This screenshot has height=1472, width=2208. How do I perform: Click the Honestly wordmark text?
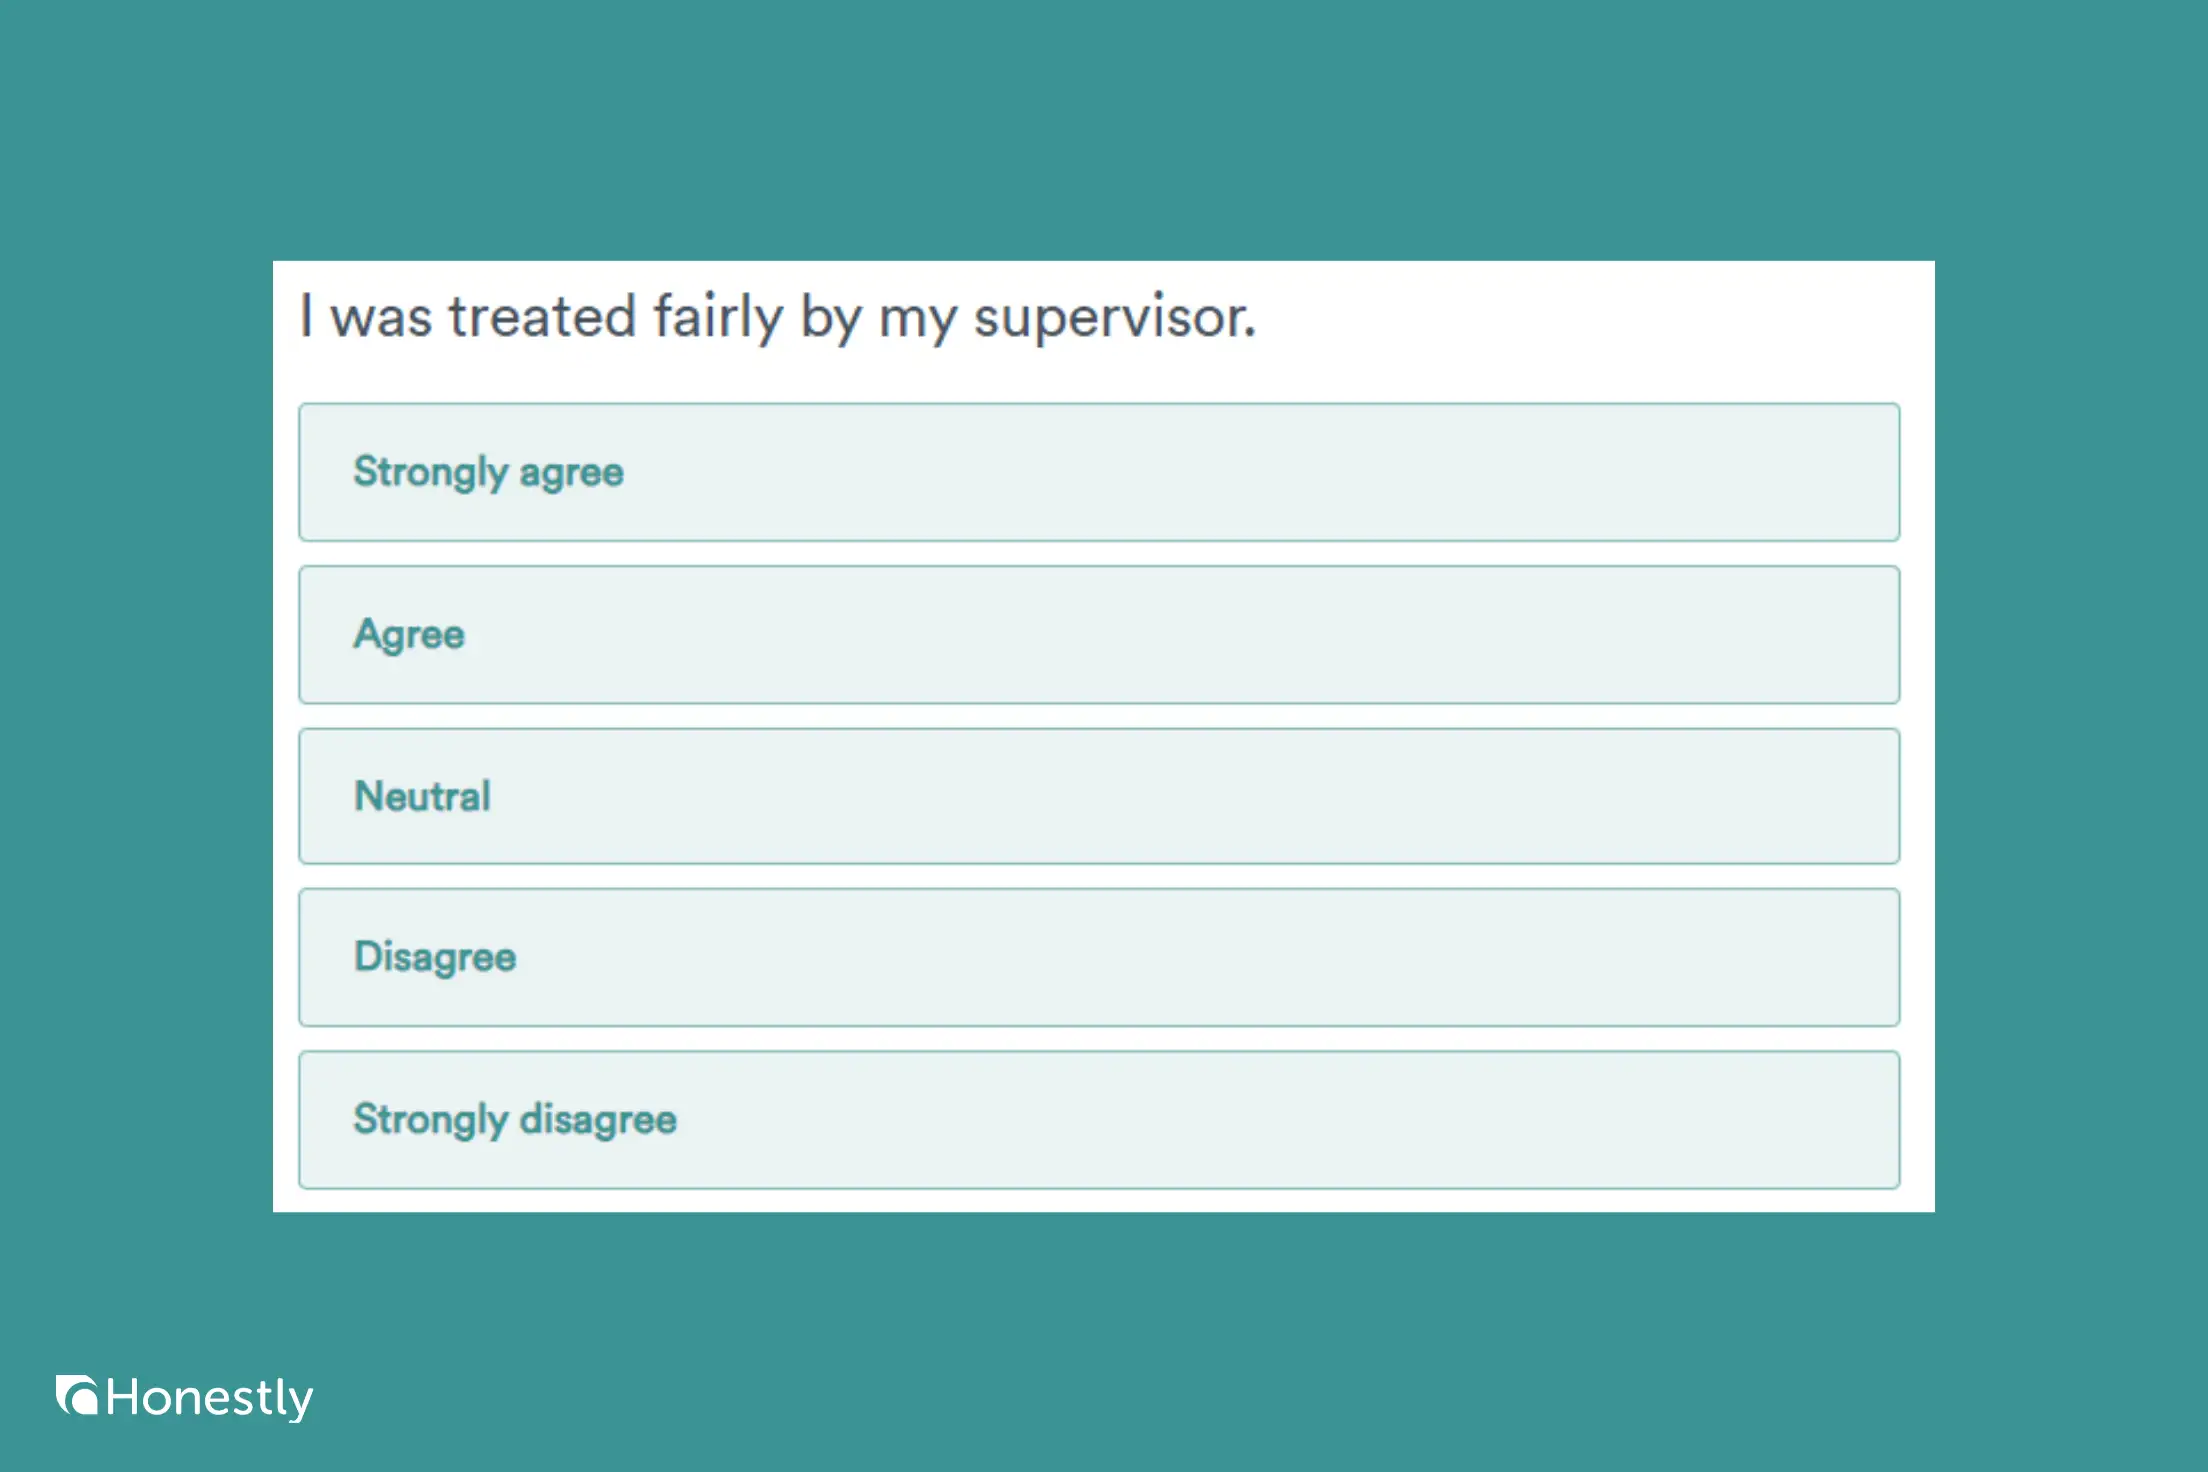(212, 1397)
